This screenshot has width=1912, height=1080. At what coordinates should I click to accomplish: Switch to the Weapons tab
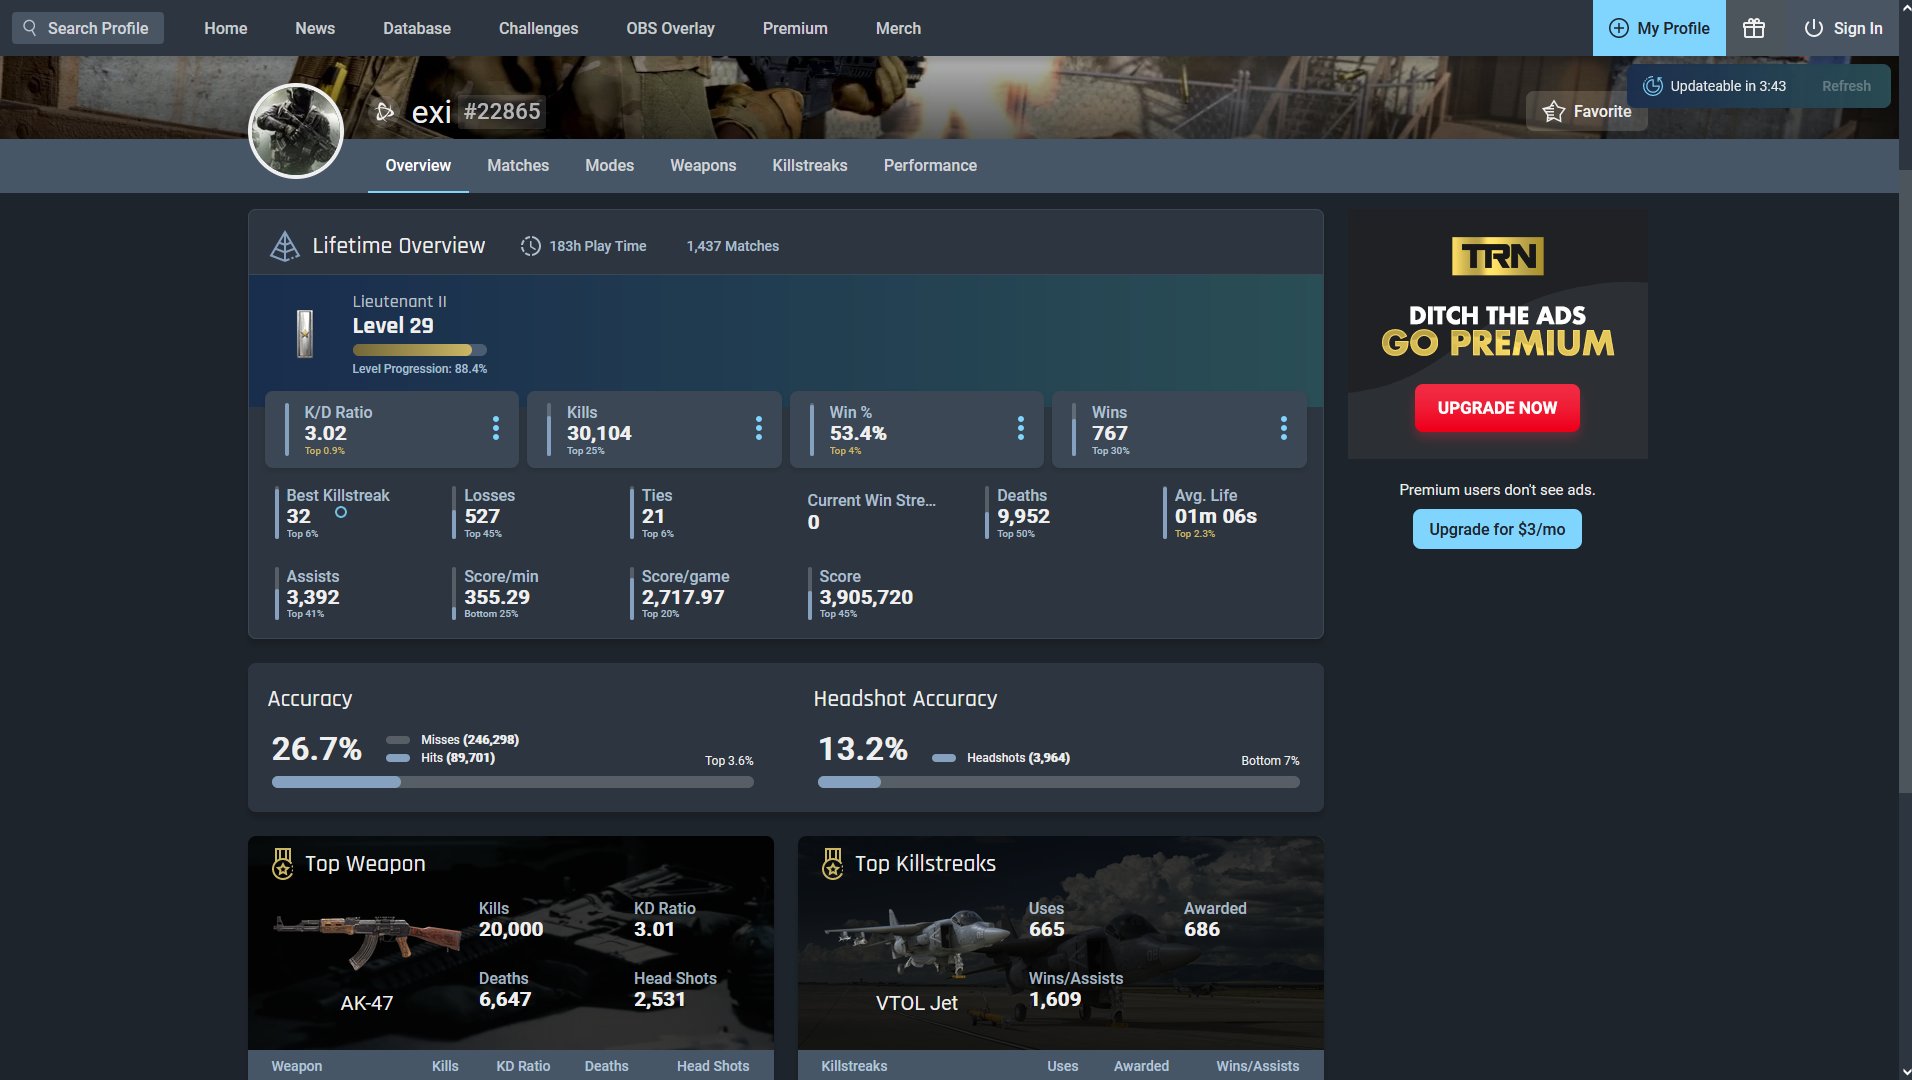pos(703,166)
